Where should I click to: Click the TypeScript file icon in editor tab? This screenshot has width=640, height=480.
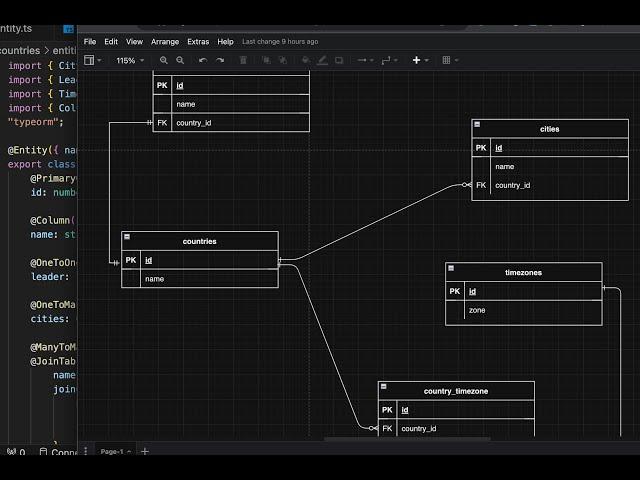pyautogui.click(x=69, y=29)
